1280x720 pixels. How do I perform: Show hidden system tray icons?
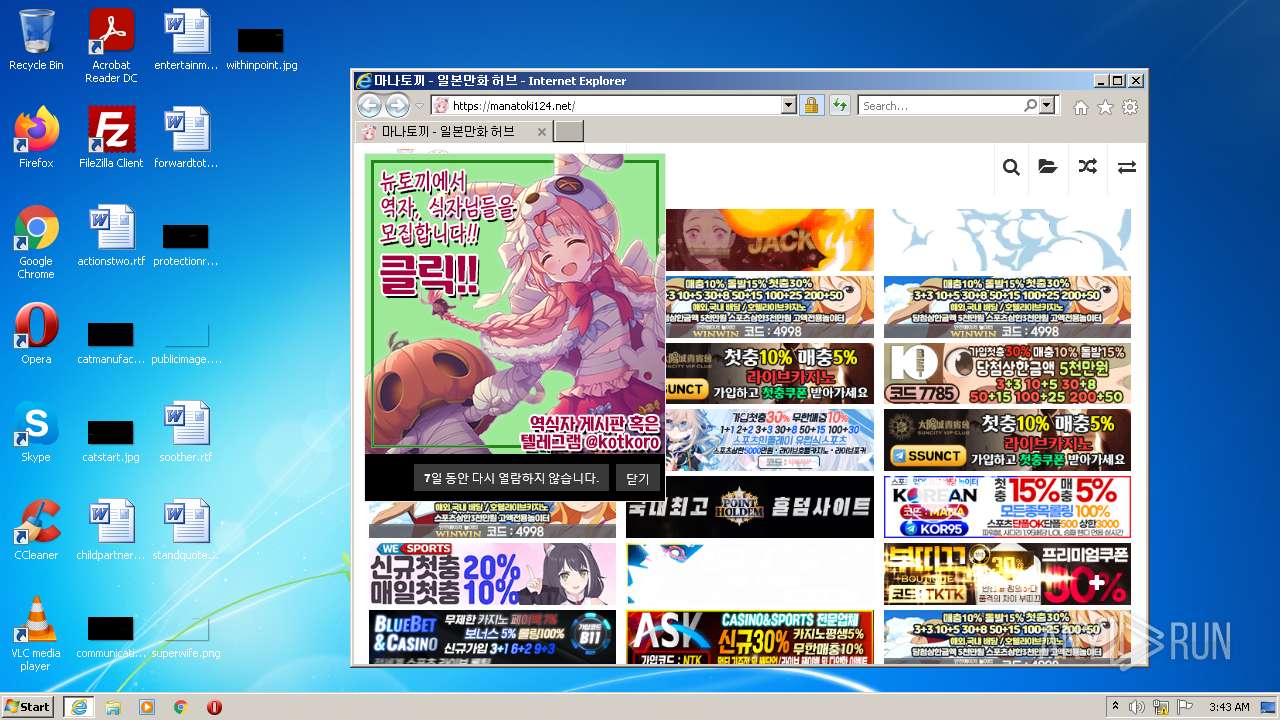click(1114, 707)
